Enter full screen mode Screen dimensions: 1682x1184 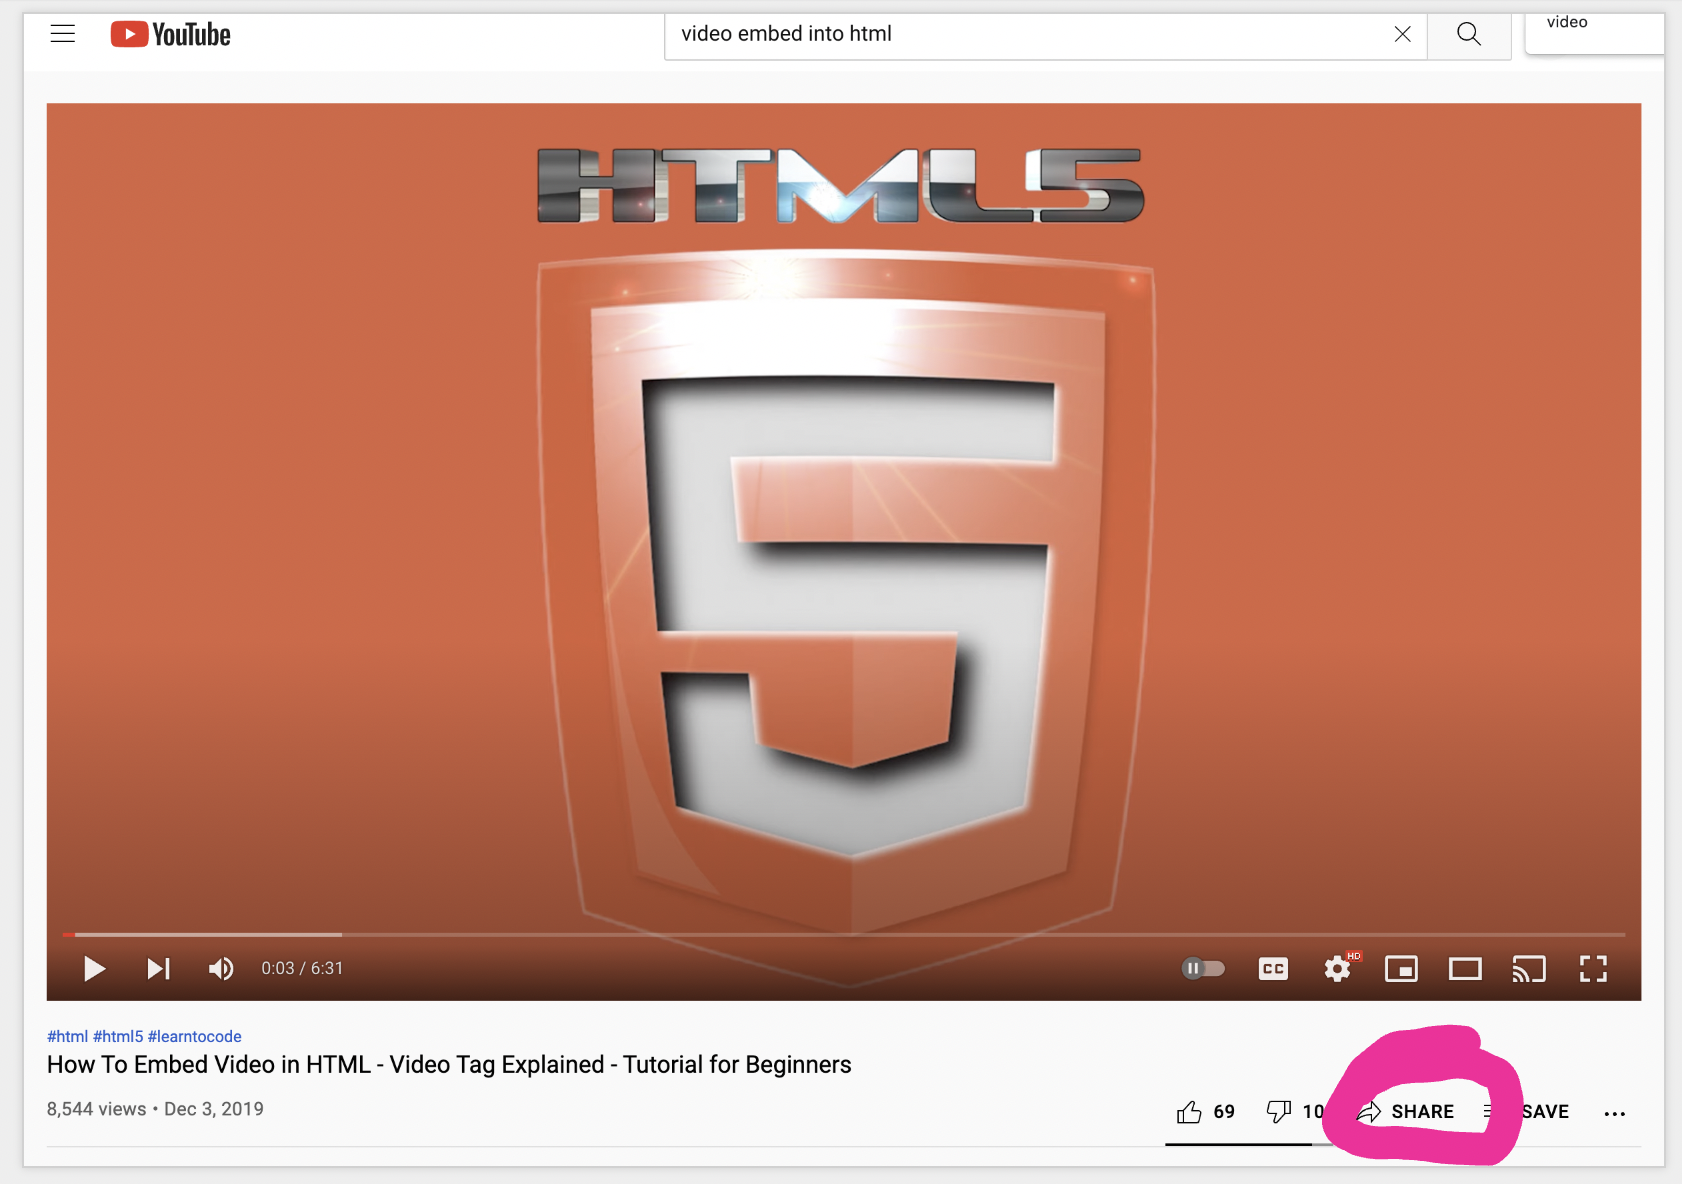coord(1593,968)
